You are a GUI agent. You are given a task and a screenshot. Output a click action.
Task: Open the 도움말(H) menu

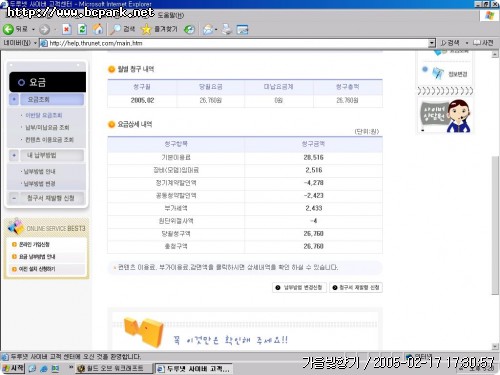coord(171,15)
